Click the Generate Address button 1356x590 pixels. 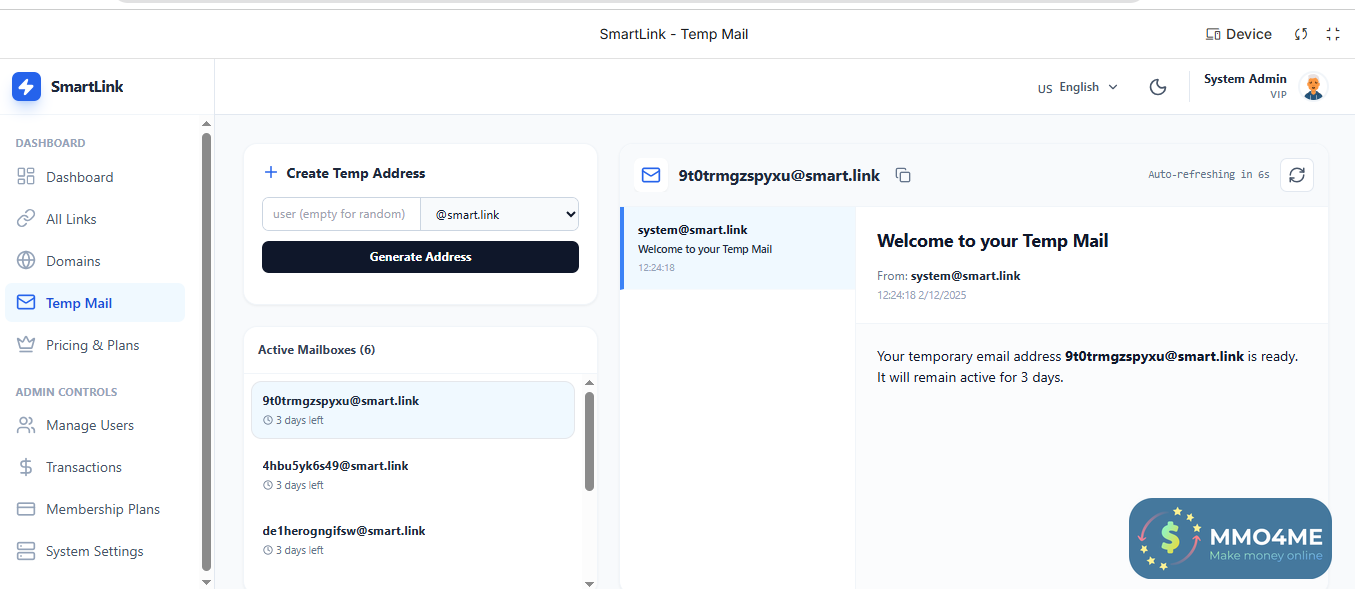420,257
